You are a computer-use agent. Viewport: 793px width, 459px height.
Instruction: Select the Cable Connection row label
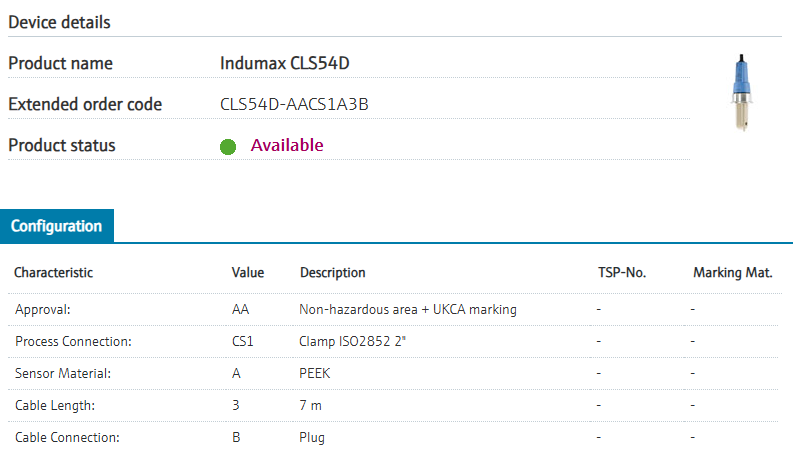(67, 438)
